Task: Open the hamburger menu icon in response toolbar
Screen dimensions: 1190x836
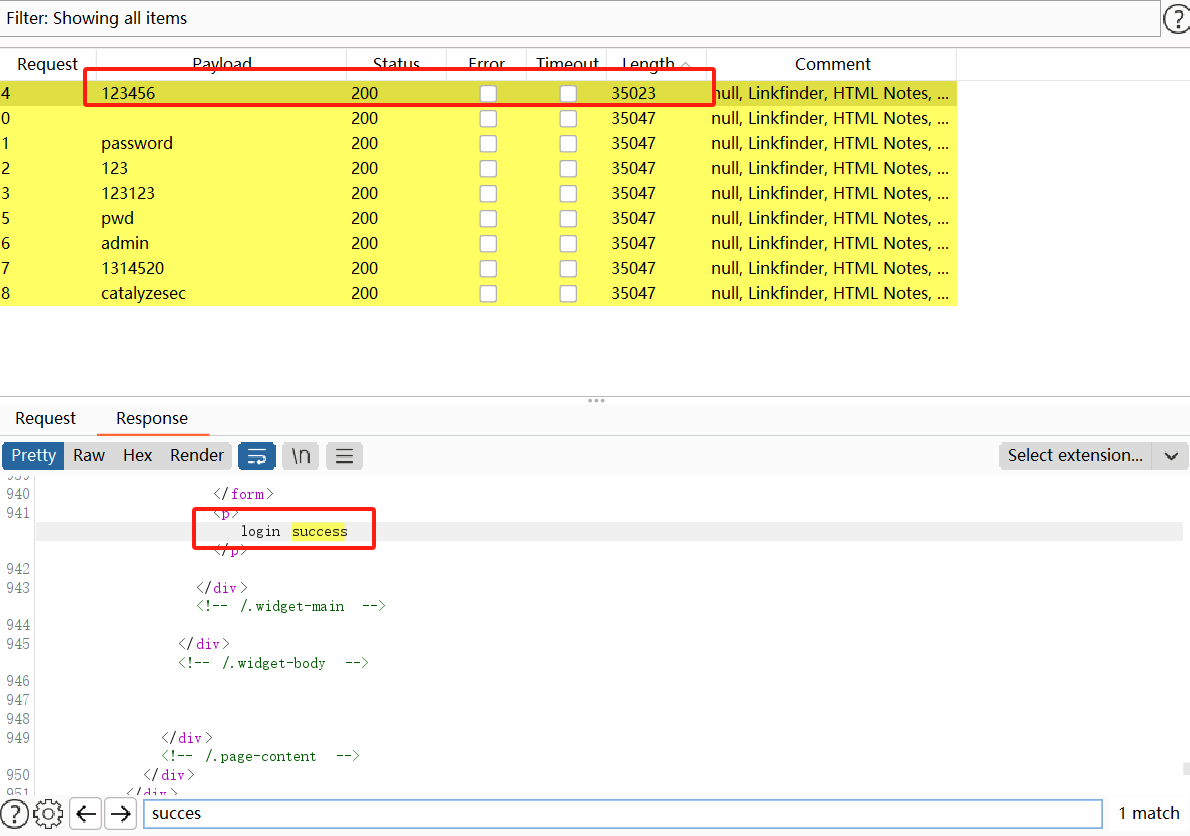Action: coord(345,456)
